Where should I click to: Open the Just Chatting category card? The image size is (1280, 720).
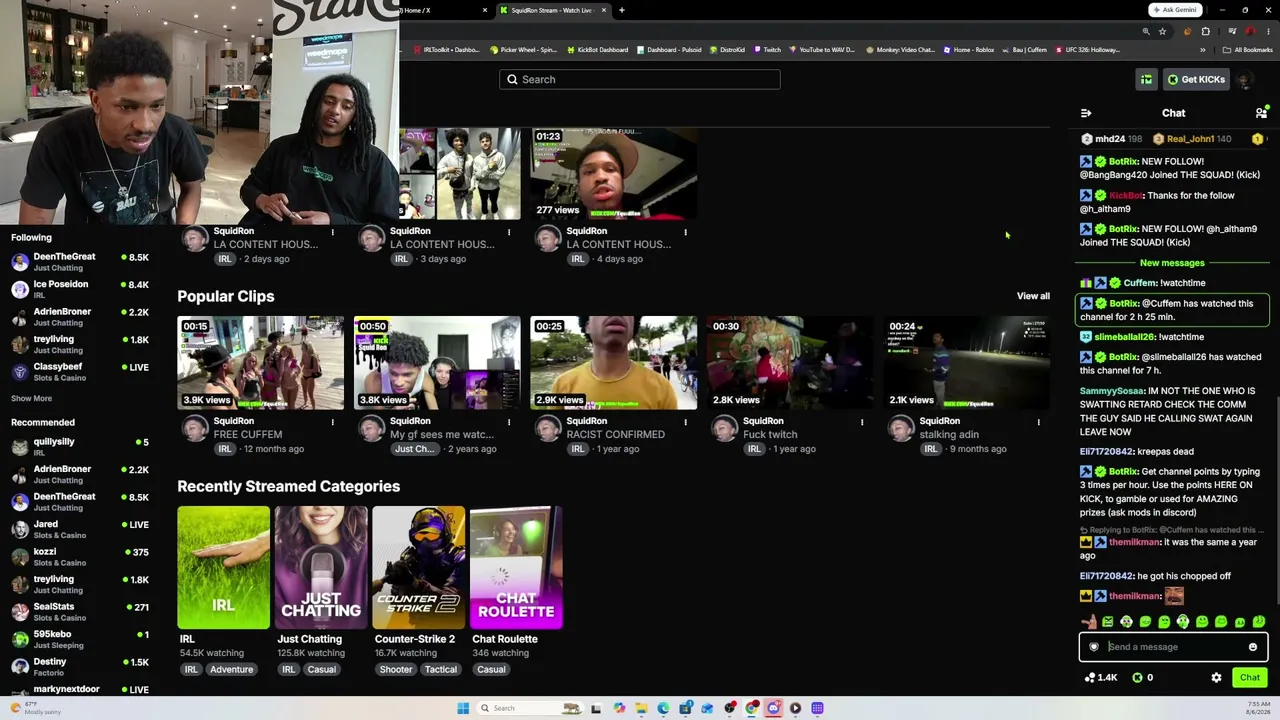pyautogui.click(x=321, y=568)
